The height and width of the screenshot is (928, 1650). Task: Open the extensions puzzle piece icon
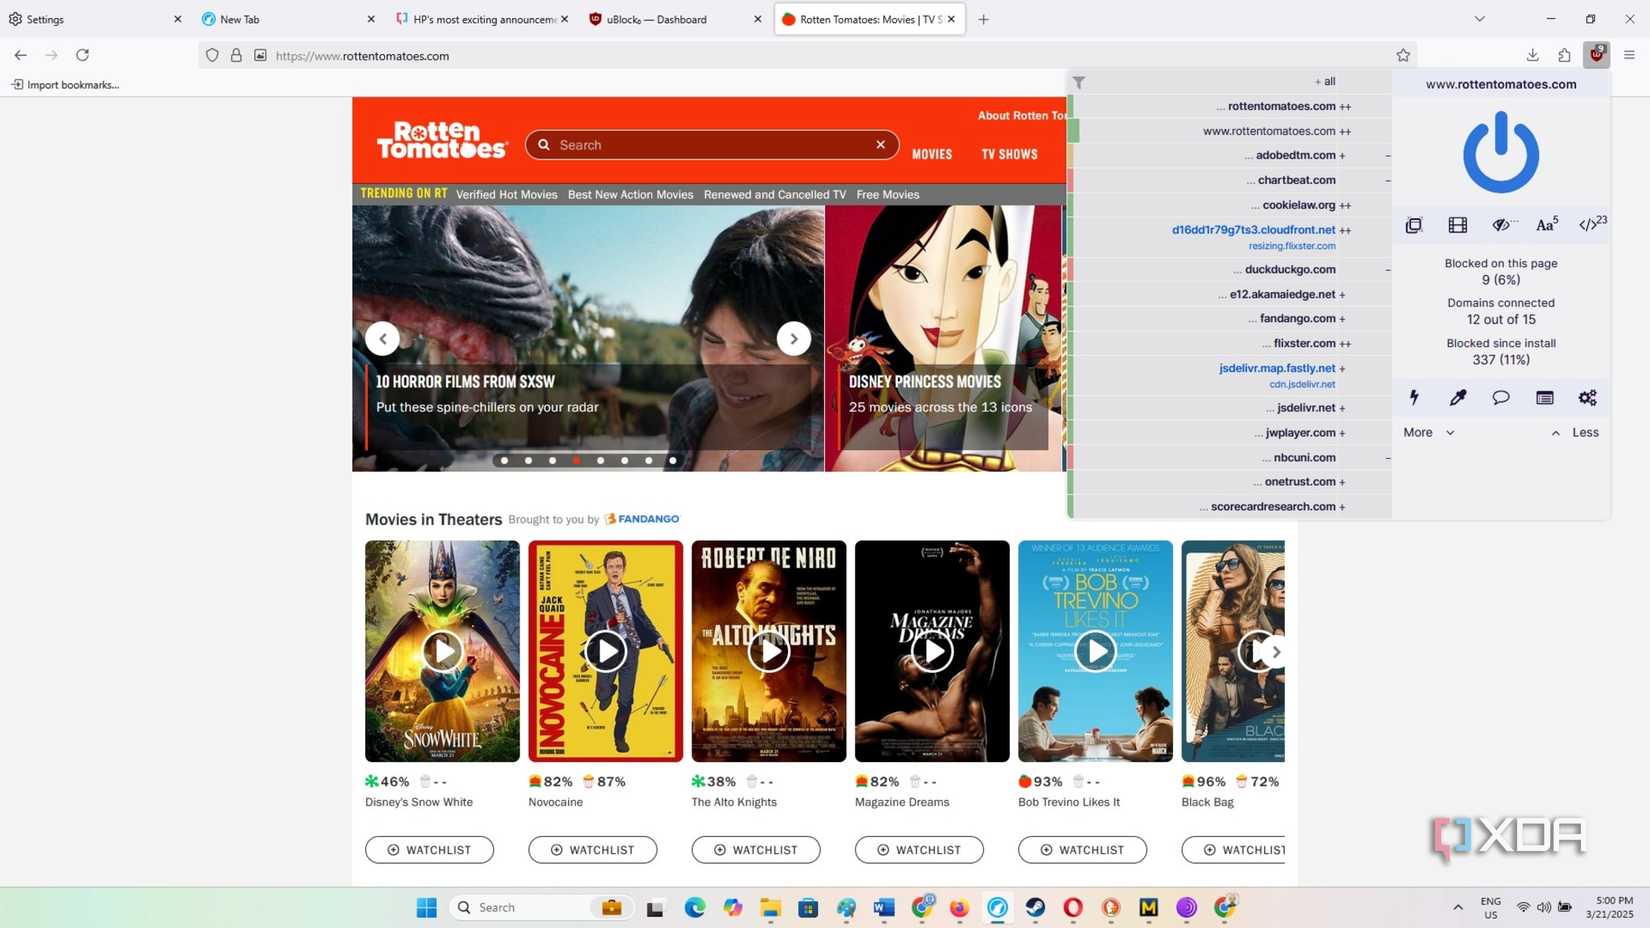click(x=1564, y=55)
